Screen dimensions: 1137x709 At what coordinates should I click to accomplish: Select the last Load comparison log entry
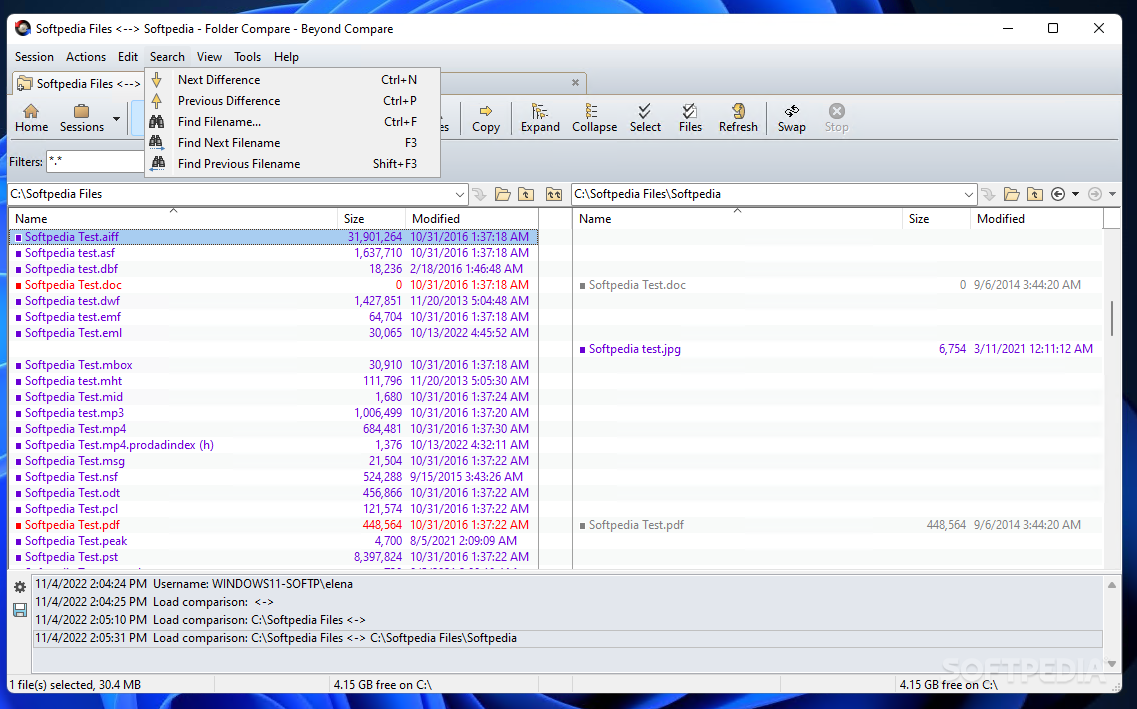[568, 638]
